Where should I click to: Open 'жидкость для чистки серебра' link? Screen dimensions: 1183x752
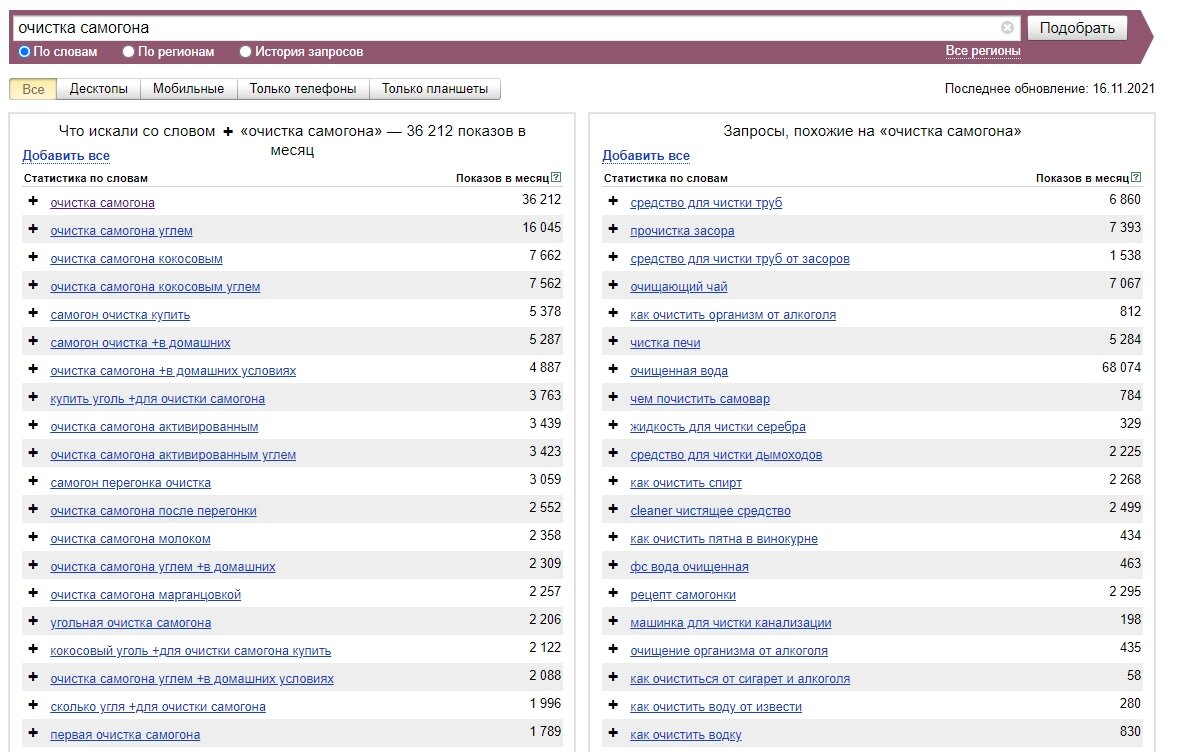pyautogui.click(x=717, y=427)
